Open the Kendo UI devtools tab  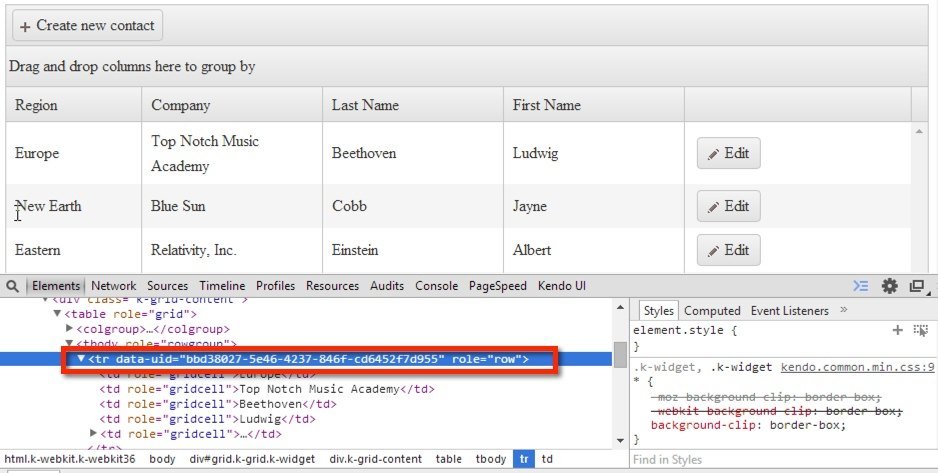pos(561,286)
